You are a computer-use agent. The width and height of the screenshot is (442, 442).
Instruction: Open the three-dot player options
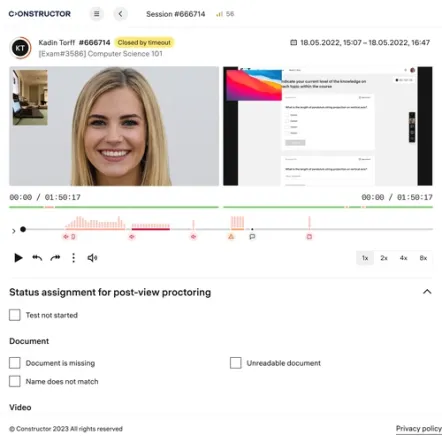pyautogui.click(x=73, y=258)
